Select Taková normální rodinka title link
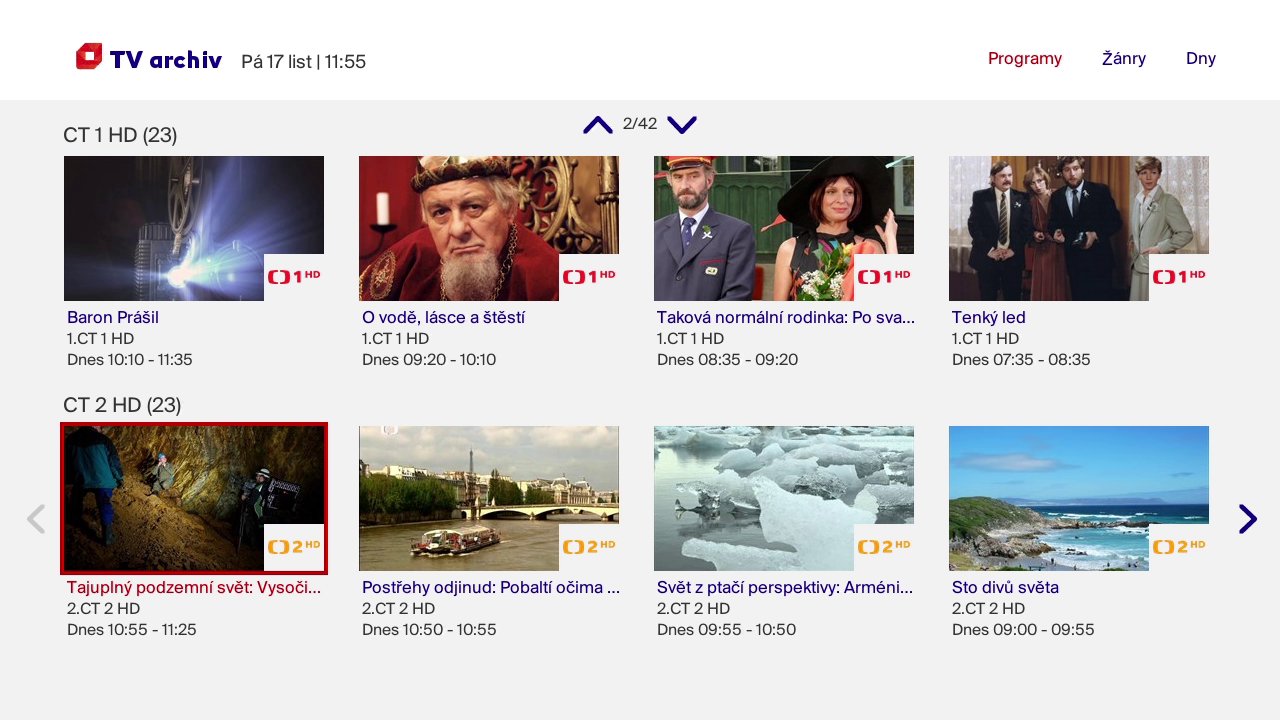 [786, 317]
